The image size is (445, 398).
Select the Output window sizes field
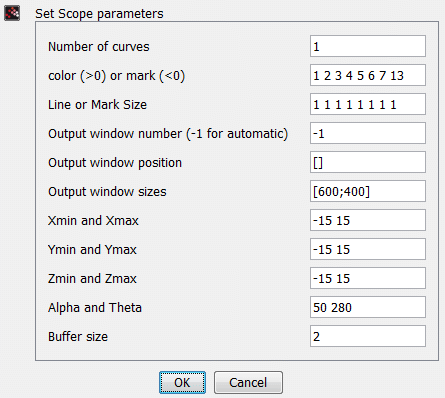pyautogui.click(x=368, y=191)
